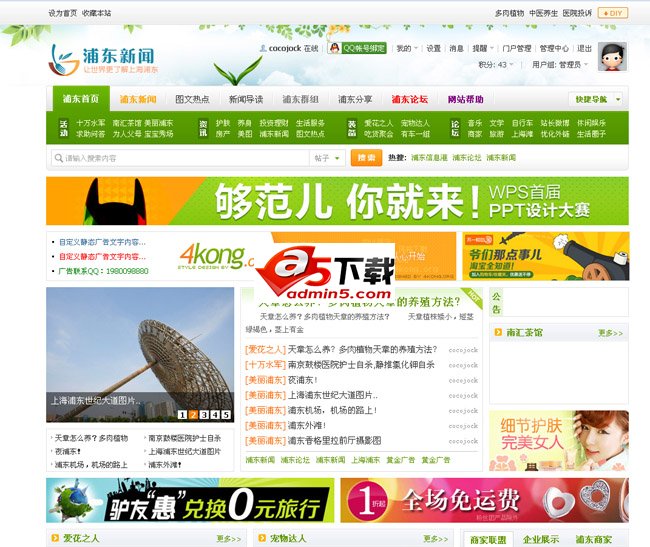Open the 门户管理 link
650x547 pixels.
(x=517, y=48)
